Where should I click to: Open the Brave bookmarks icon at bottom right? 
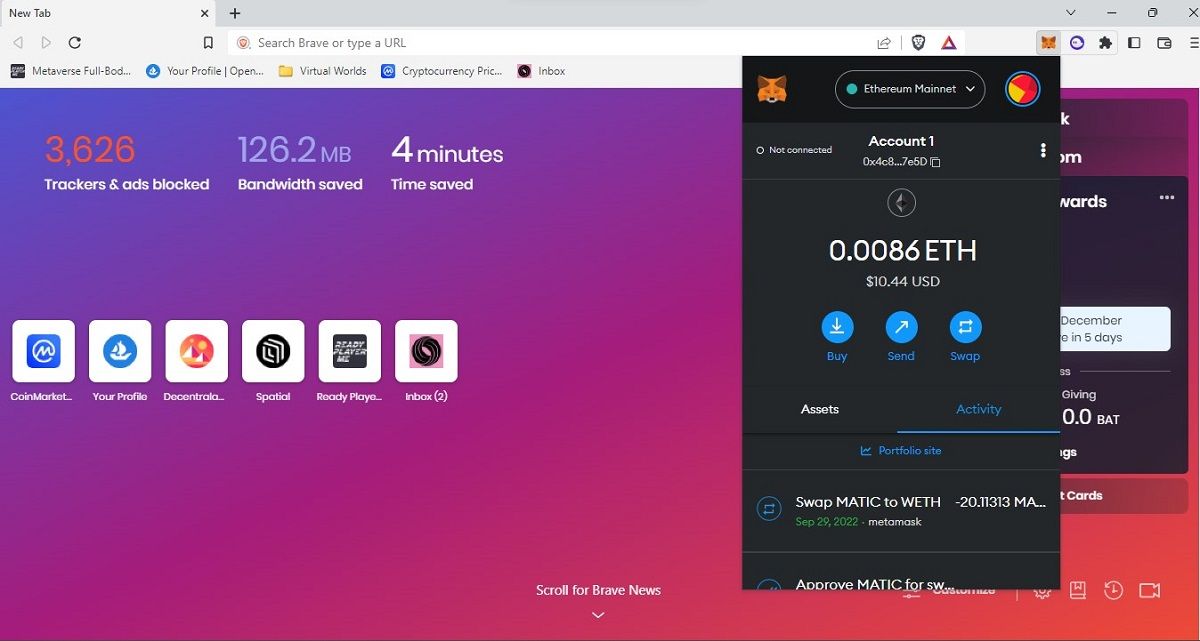(x=1078, y=590)
